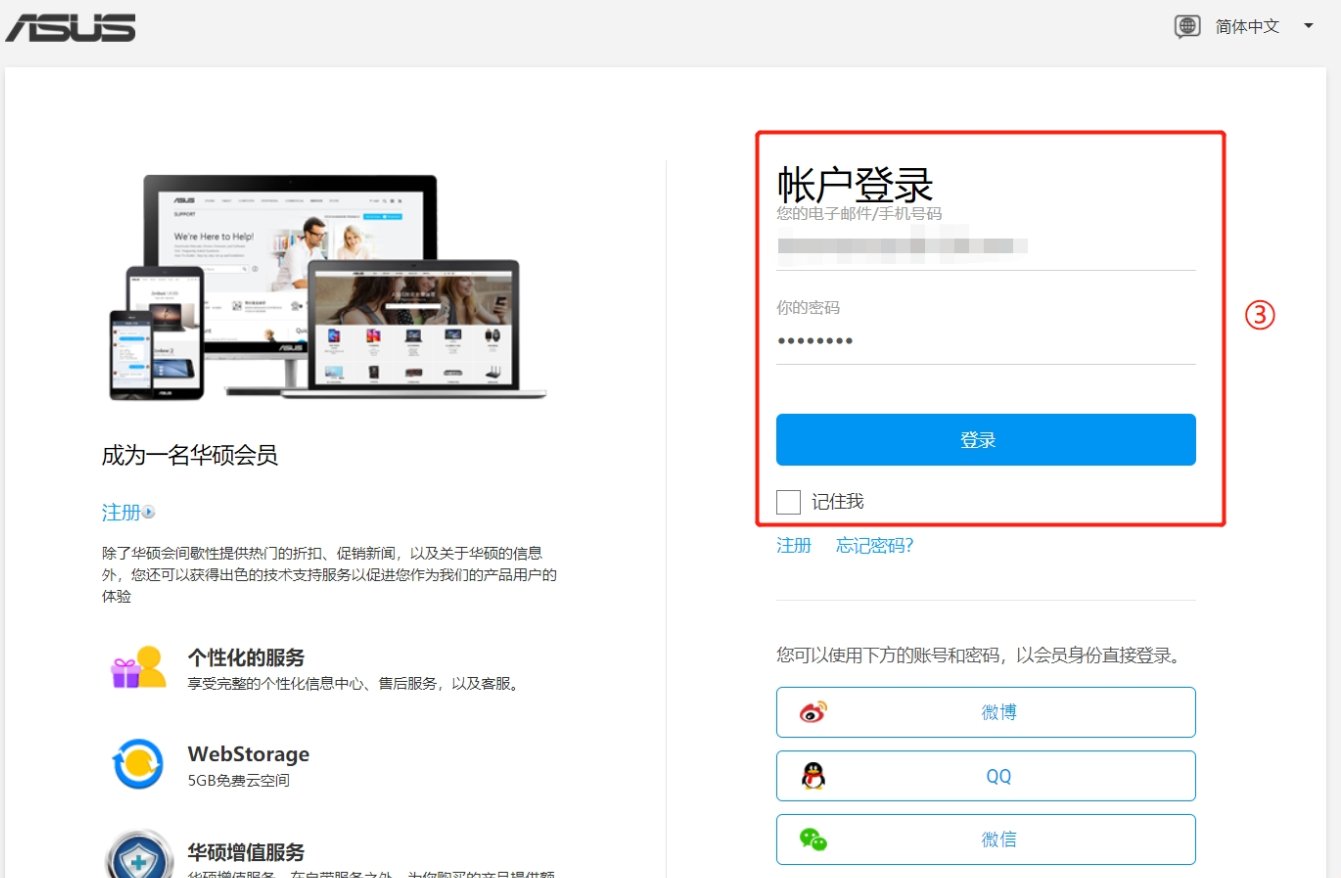Log in with the QQ button
This screenshot has height=878, width=1341.
[986, 775]
